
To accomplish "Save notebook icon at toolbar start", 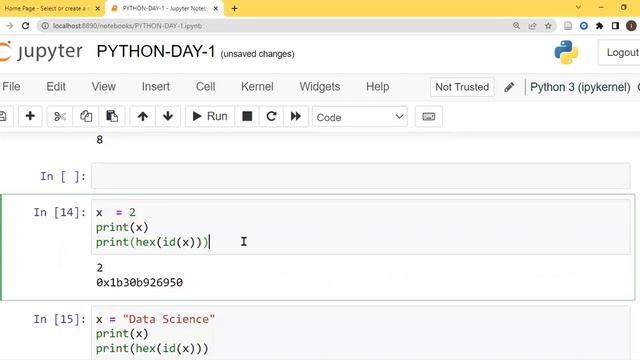I will (4, 116).
